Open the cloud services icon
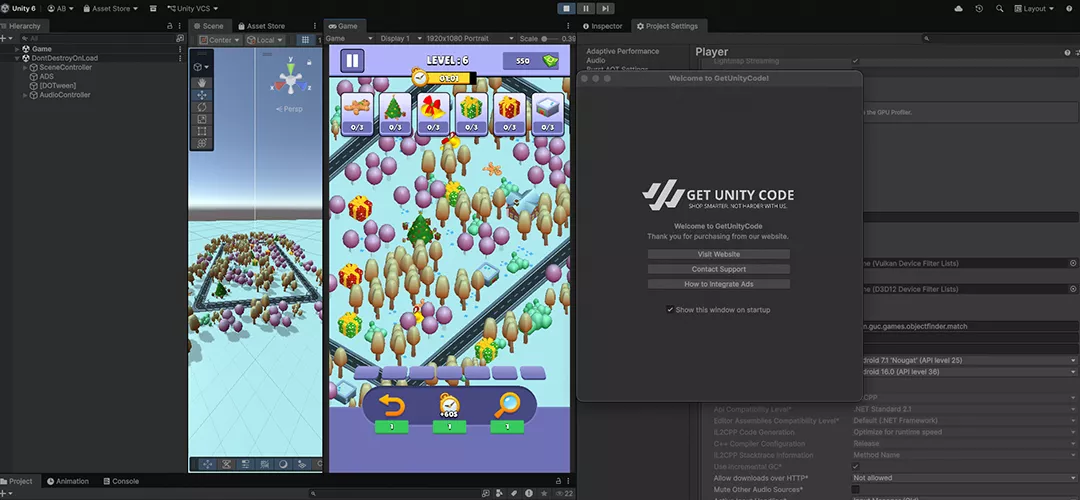This screenshot has height=500, width=1080. coord(959,8)
